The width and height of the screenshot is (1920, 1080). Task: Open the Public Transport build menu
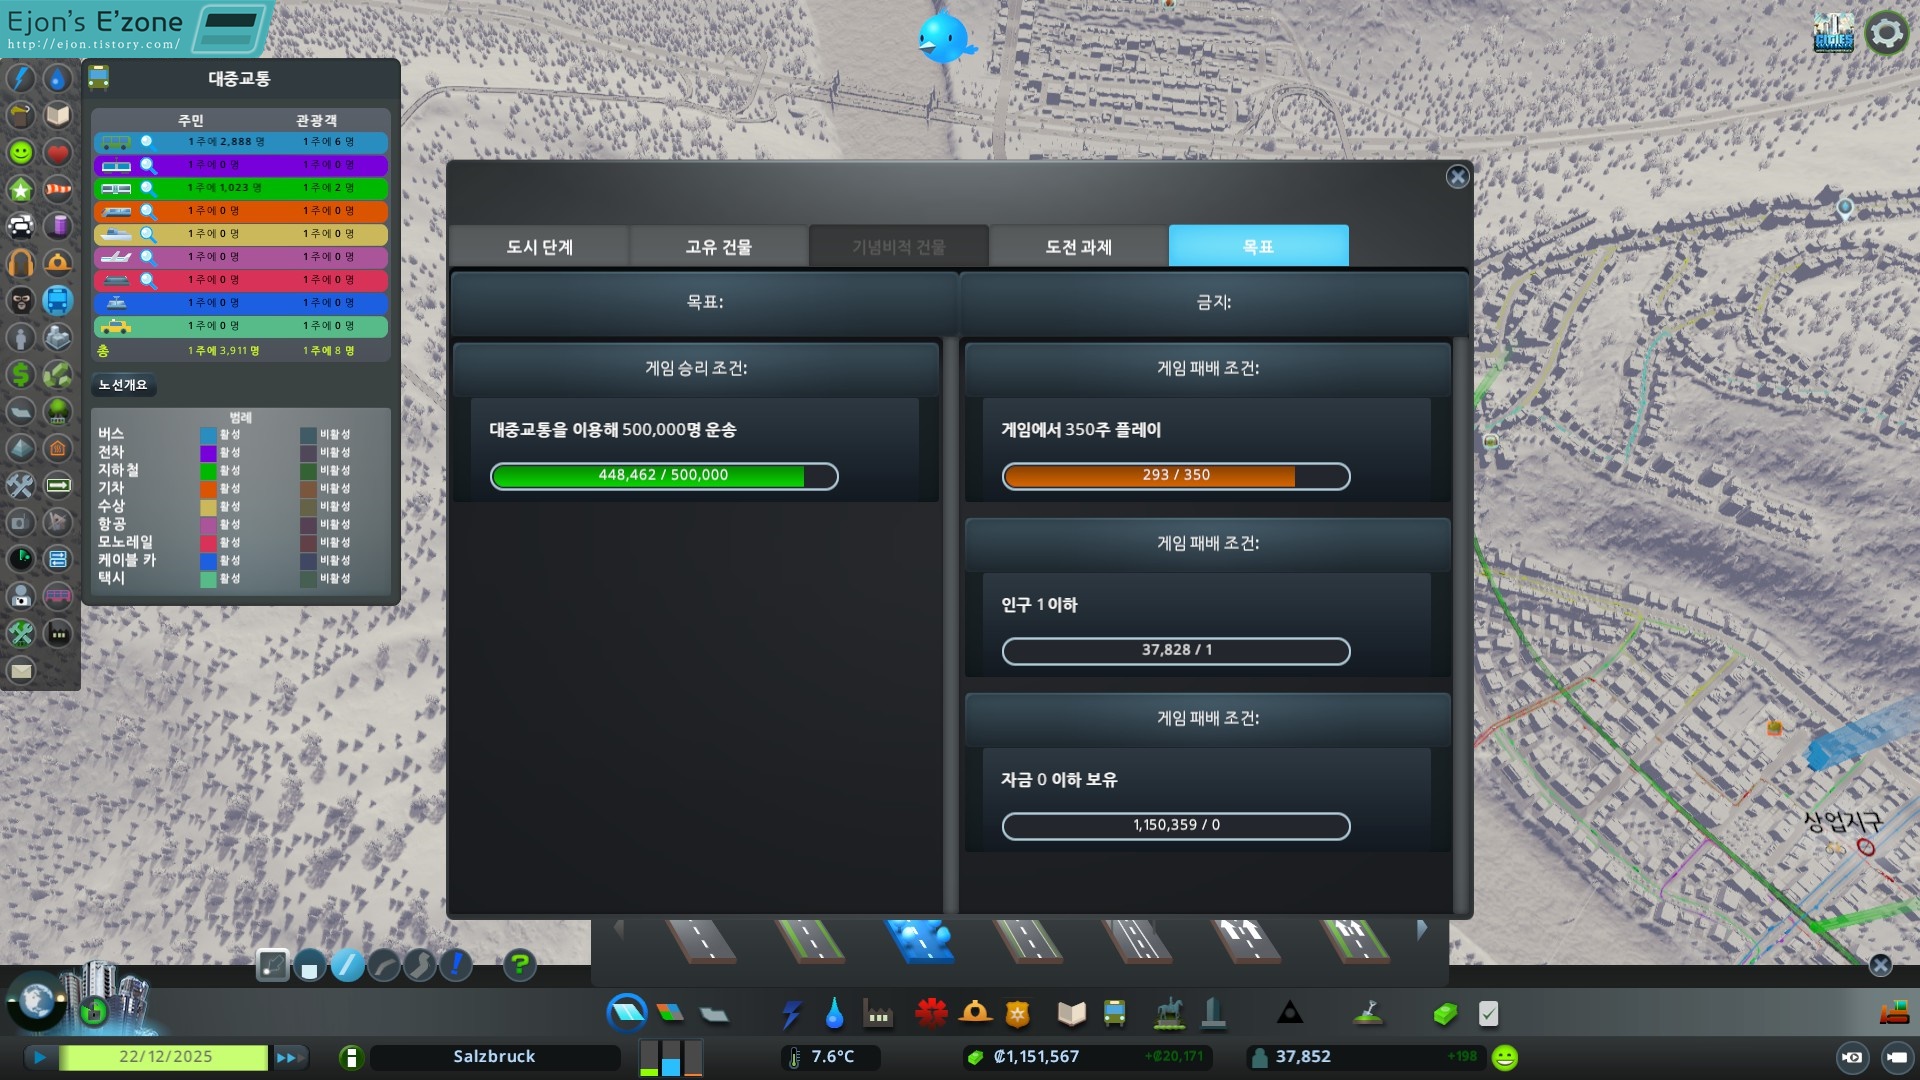click(1114, 1014)
